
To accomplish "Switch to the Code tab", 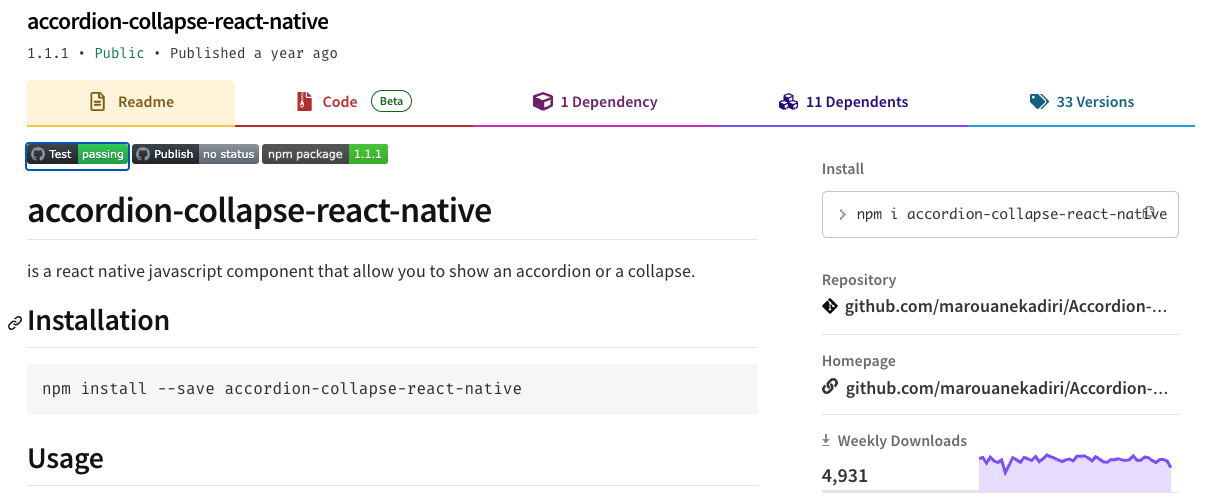I will pos(354,102).
